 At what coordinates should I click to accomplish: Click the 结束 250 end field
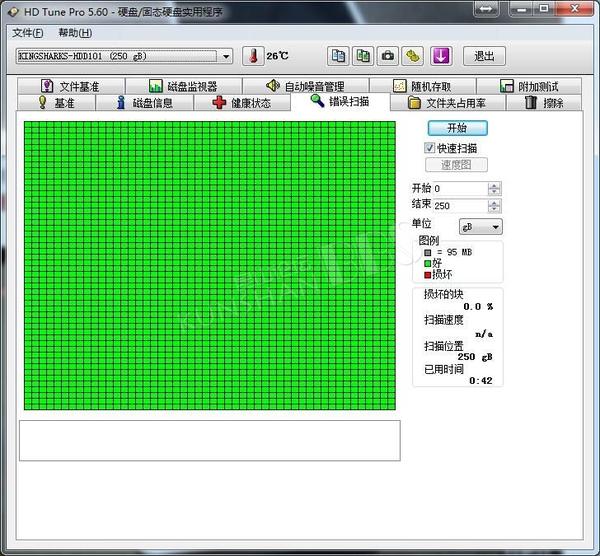coord(460,206)
